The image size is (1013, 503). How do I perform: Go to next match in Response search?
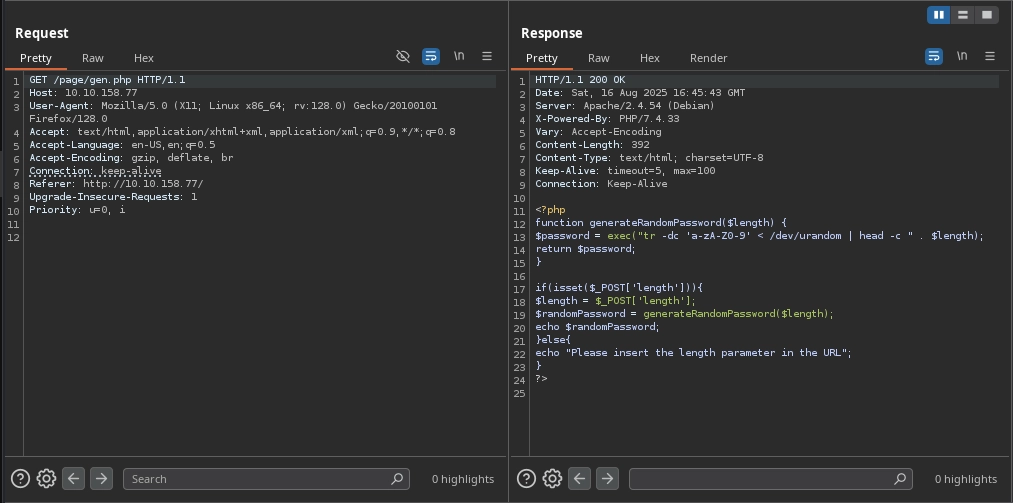pos(607,479)
